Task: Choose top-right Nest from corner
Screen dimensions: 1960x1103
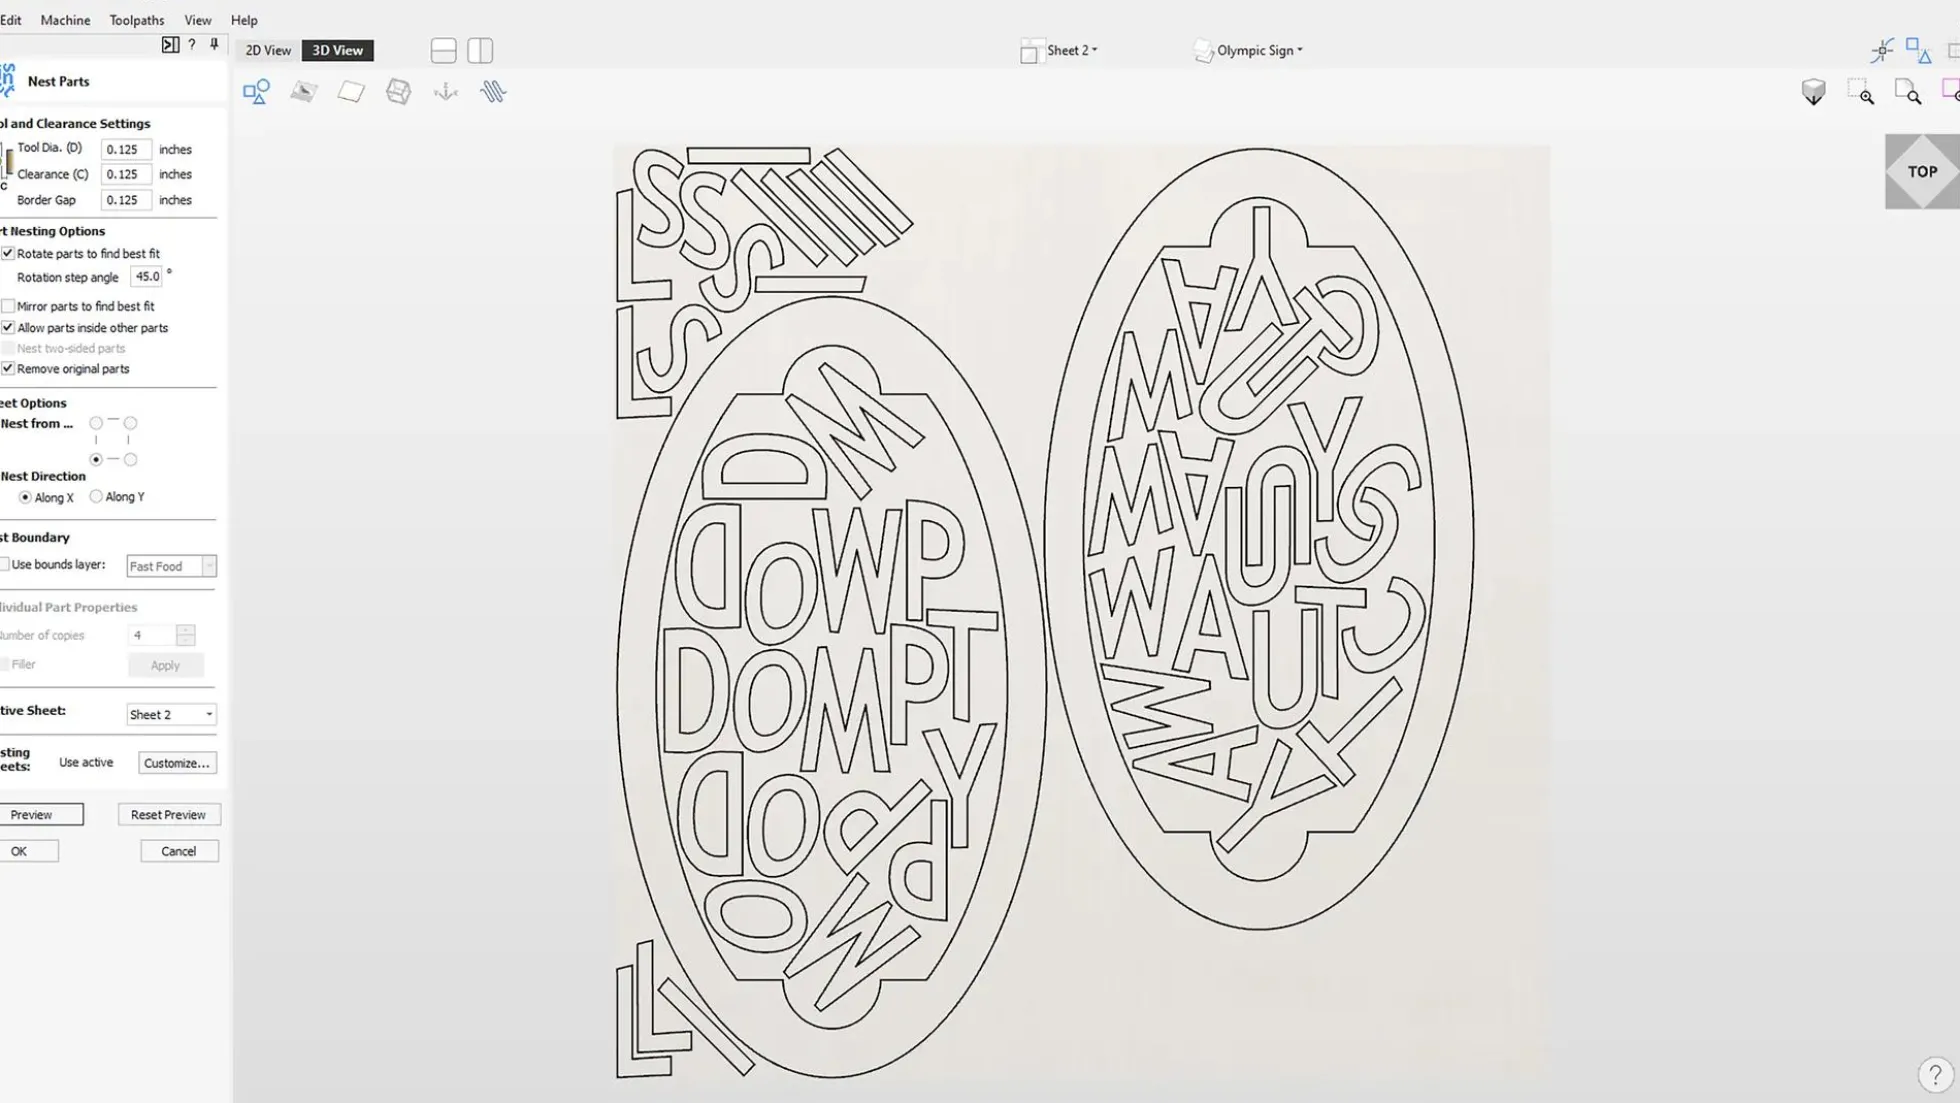Action: (130, 423)
